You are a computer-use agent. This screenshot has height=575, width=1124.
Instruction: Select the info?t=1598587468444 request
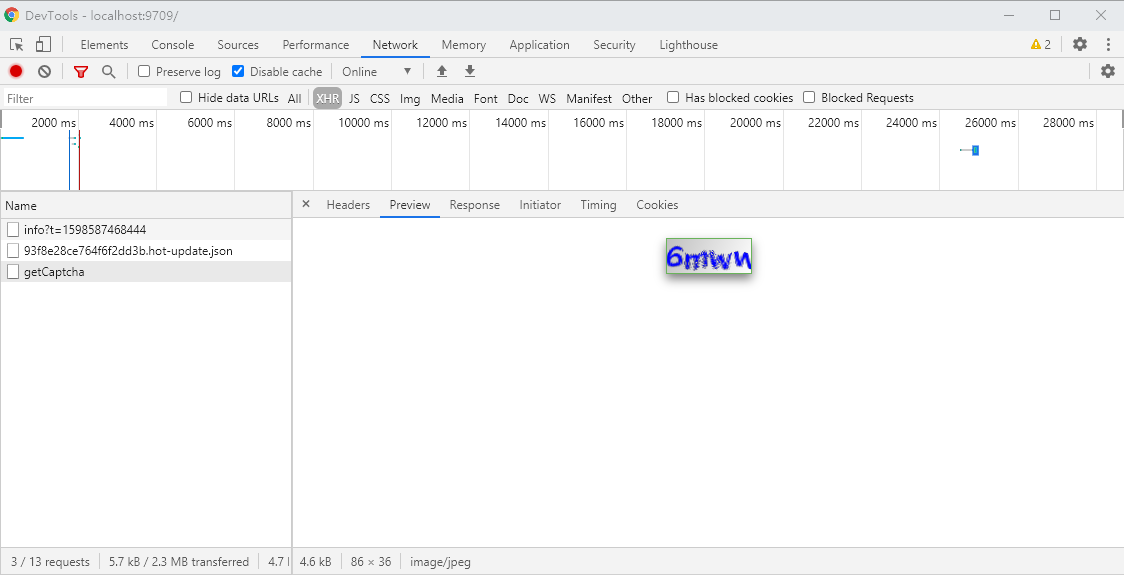146,229
